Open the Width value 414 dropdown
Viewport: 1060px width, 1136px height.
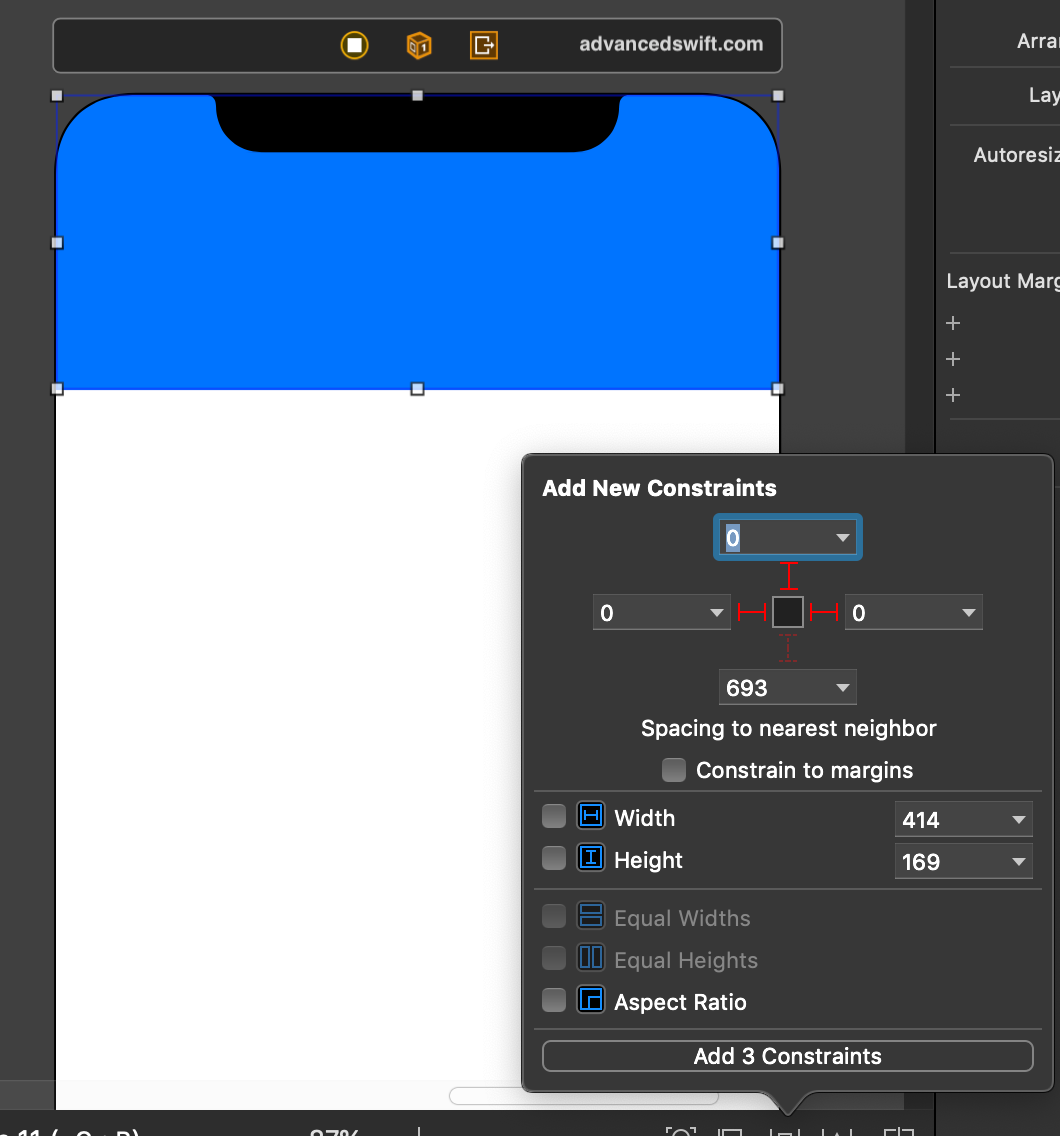pos(1019,819)
